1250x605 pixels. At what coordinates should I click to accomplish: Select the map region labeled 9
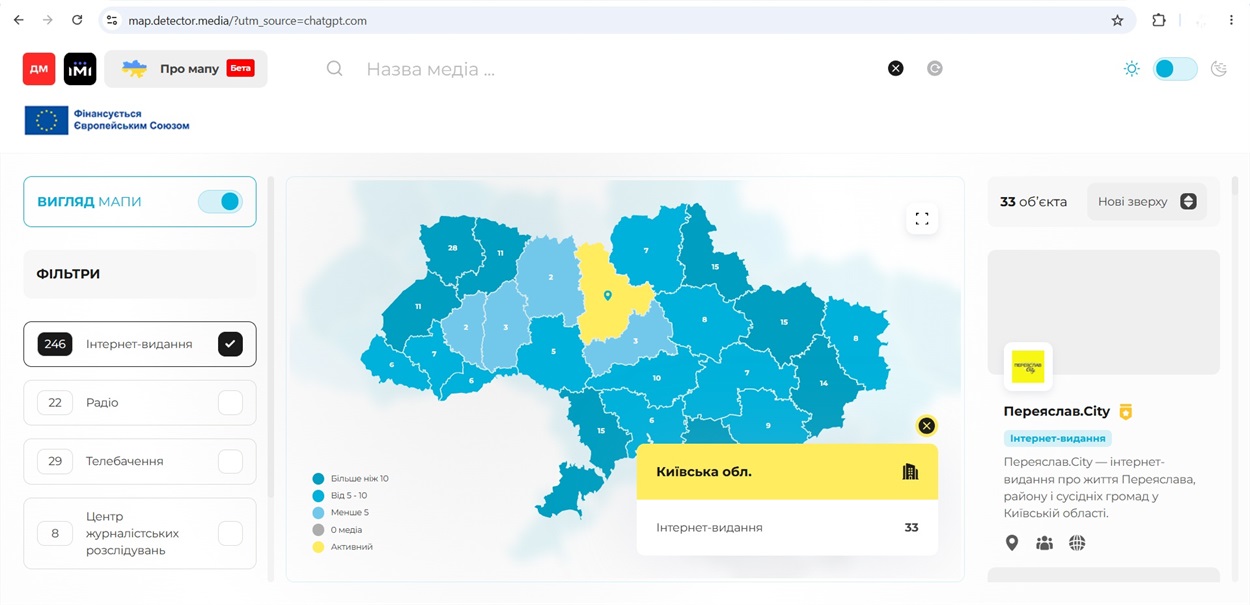(768, 425)
